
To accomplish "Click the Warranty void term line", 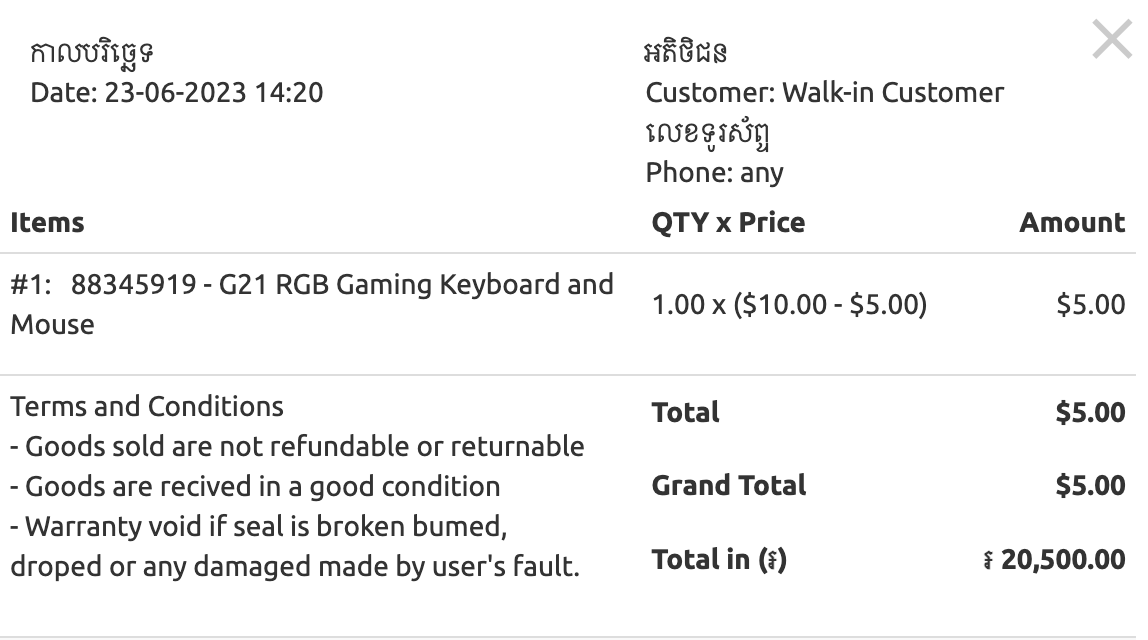I will pyautogui.click(x=295, y=546).
